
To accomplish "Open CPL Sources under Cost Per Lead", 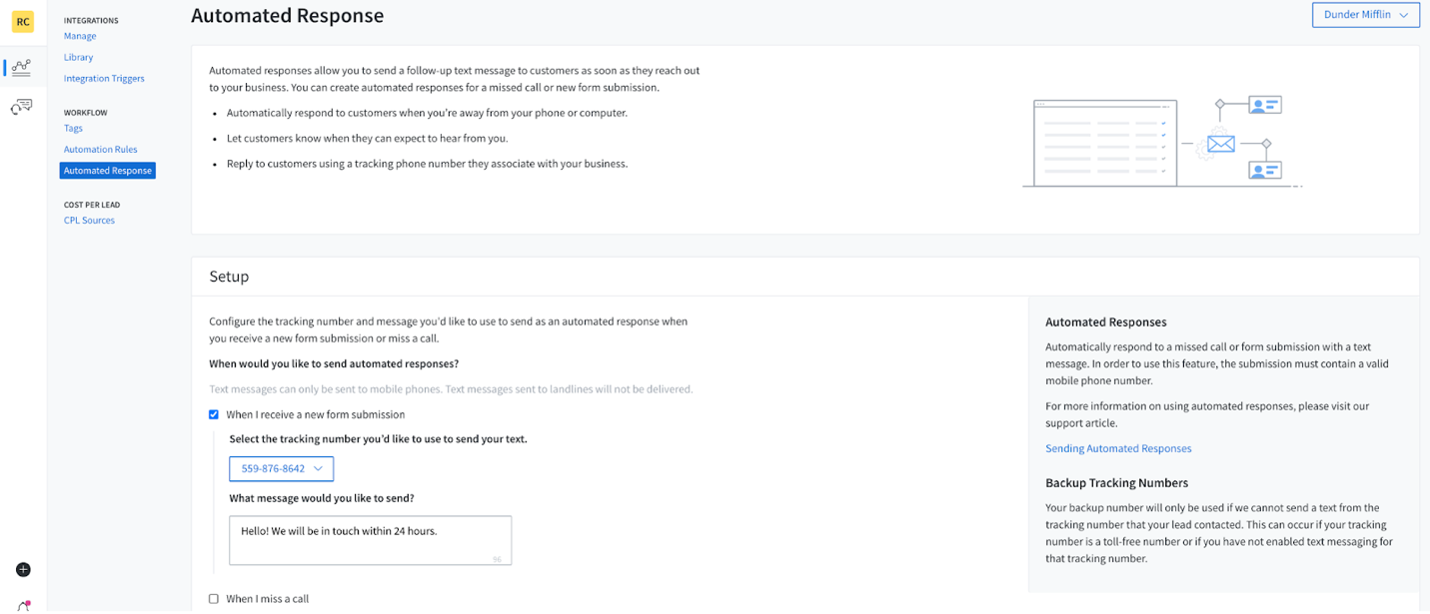I will coord(89,220).
